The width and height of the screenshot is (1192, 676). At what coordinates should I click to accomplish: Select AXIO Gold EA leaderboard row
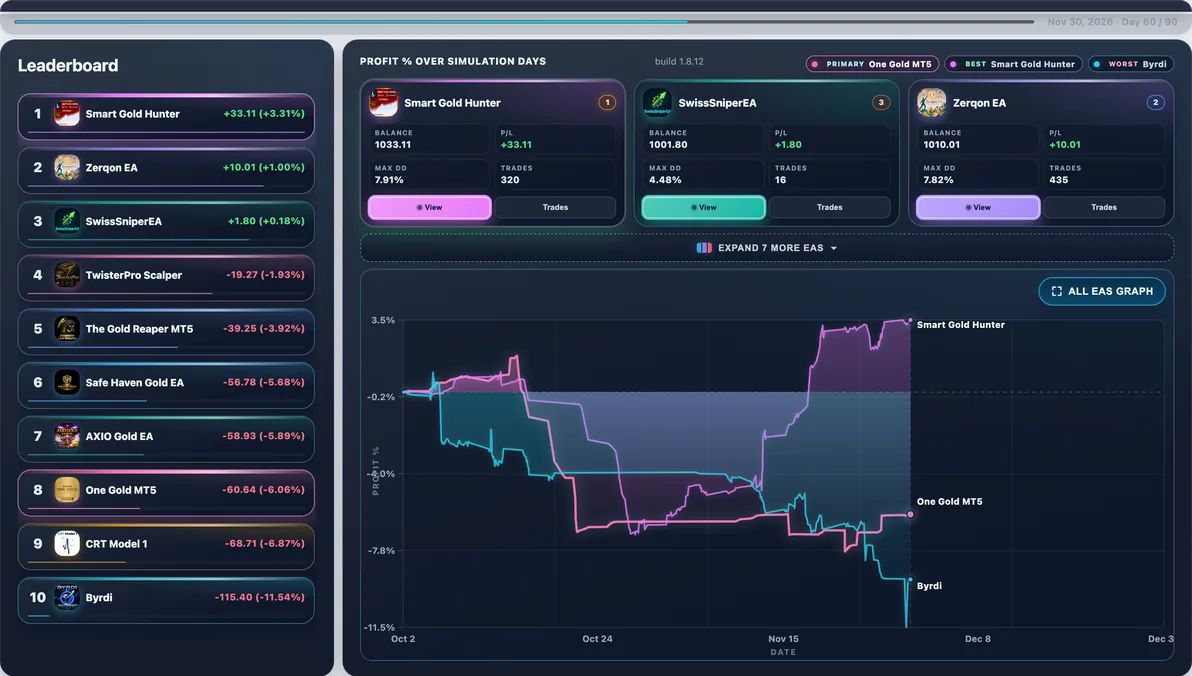point(166,439)
